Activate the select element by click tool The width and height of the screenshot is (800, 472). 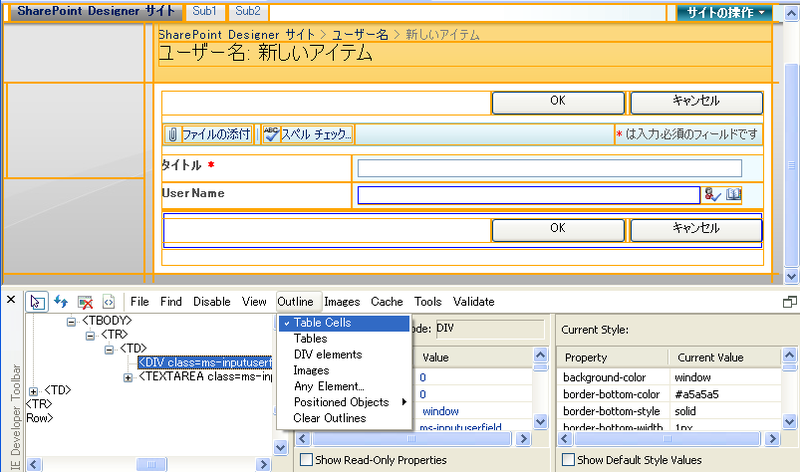(x=37, y=302)
